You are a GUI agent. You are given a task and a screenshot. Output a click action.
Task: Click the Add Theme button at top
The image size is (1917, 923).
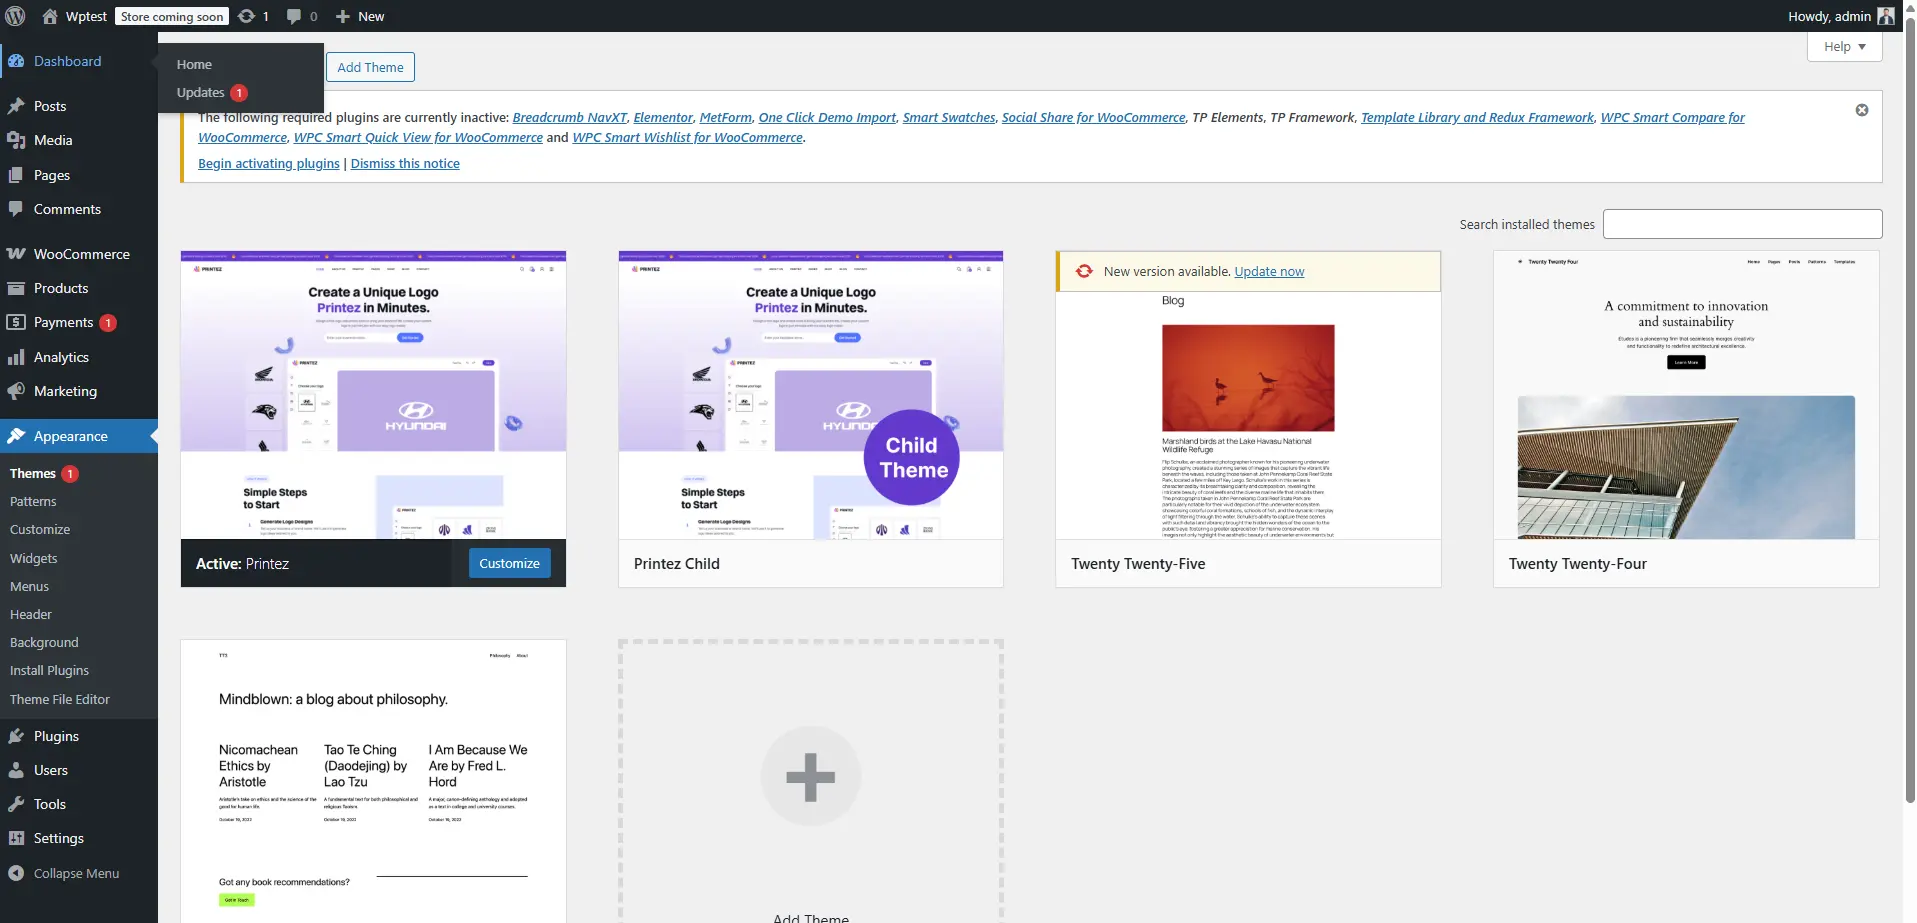(x=370, y=67)
